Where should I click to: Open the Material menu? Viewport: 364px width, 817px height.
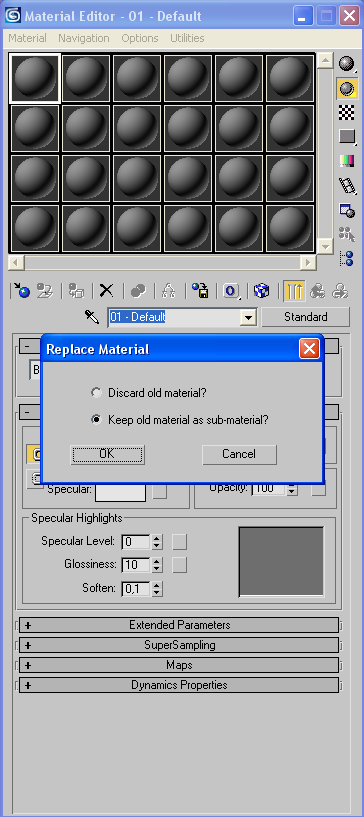(x=27, y=38)
